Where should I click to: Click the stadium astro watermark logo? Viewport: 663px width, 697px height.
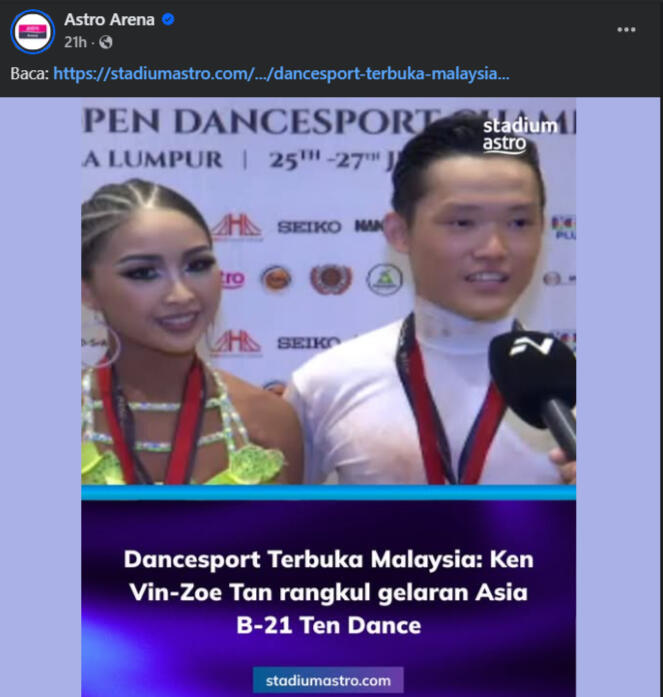(x=520, y=135)
